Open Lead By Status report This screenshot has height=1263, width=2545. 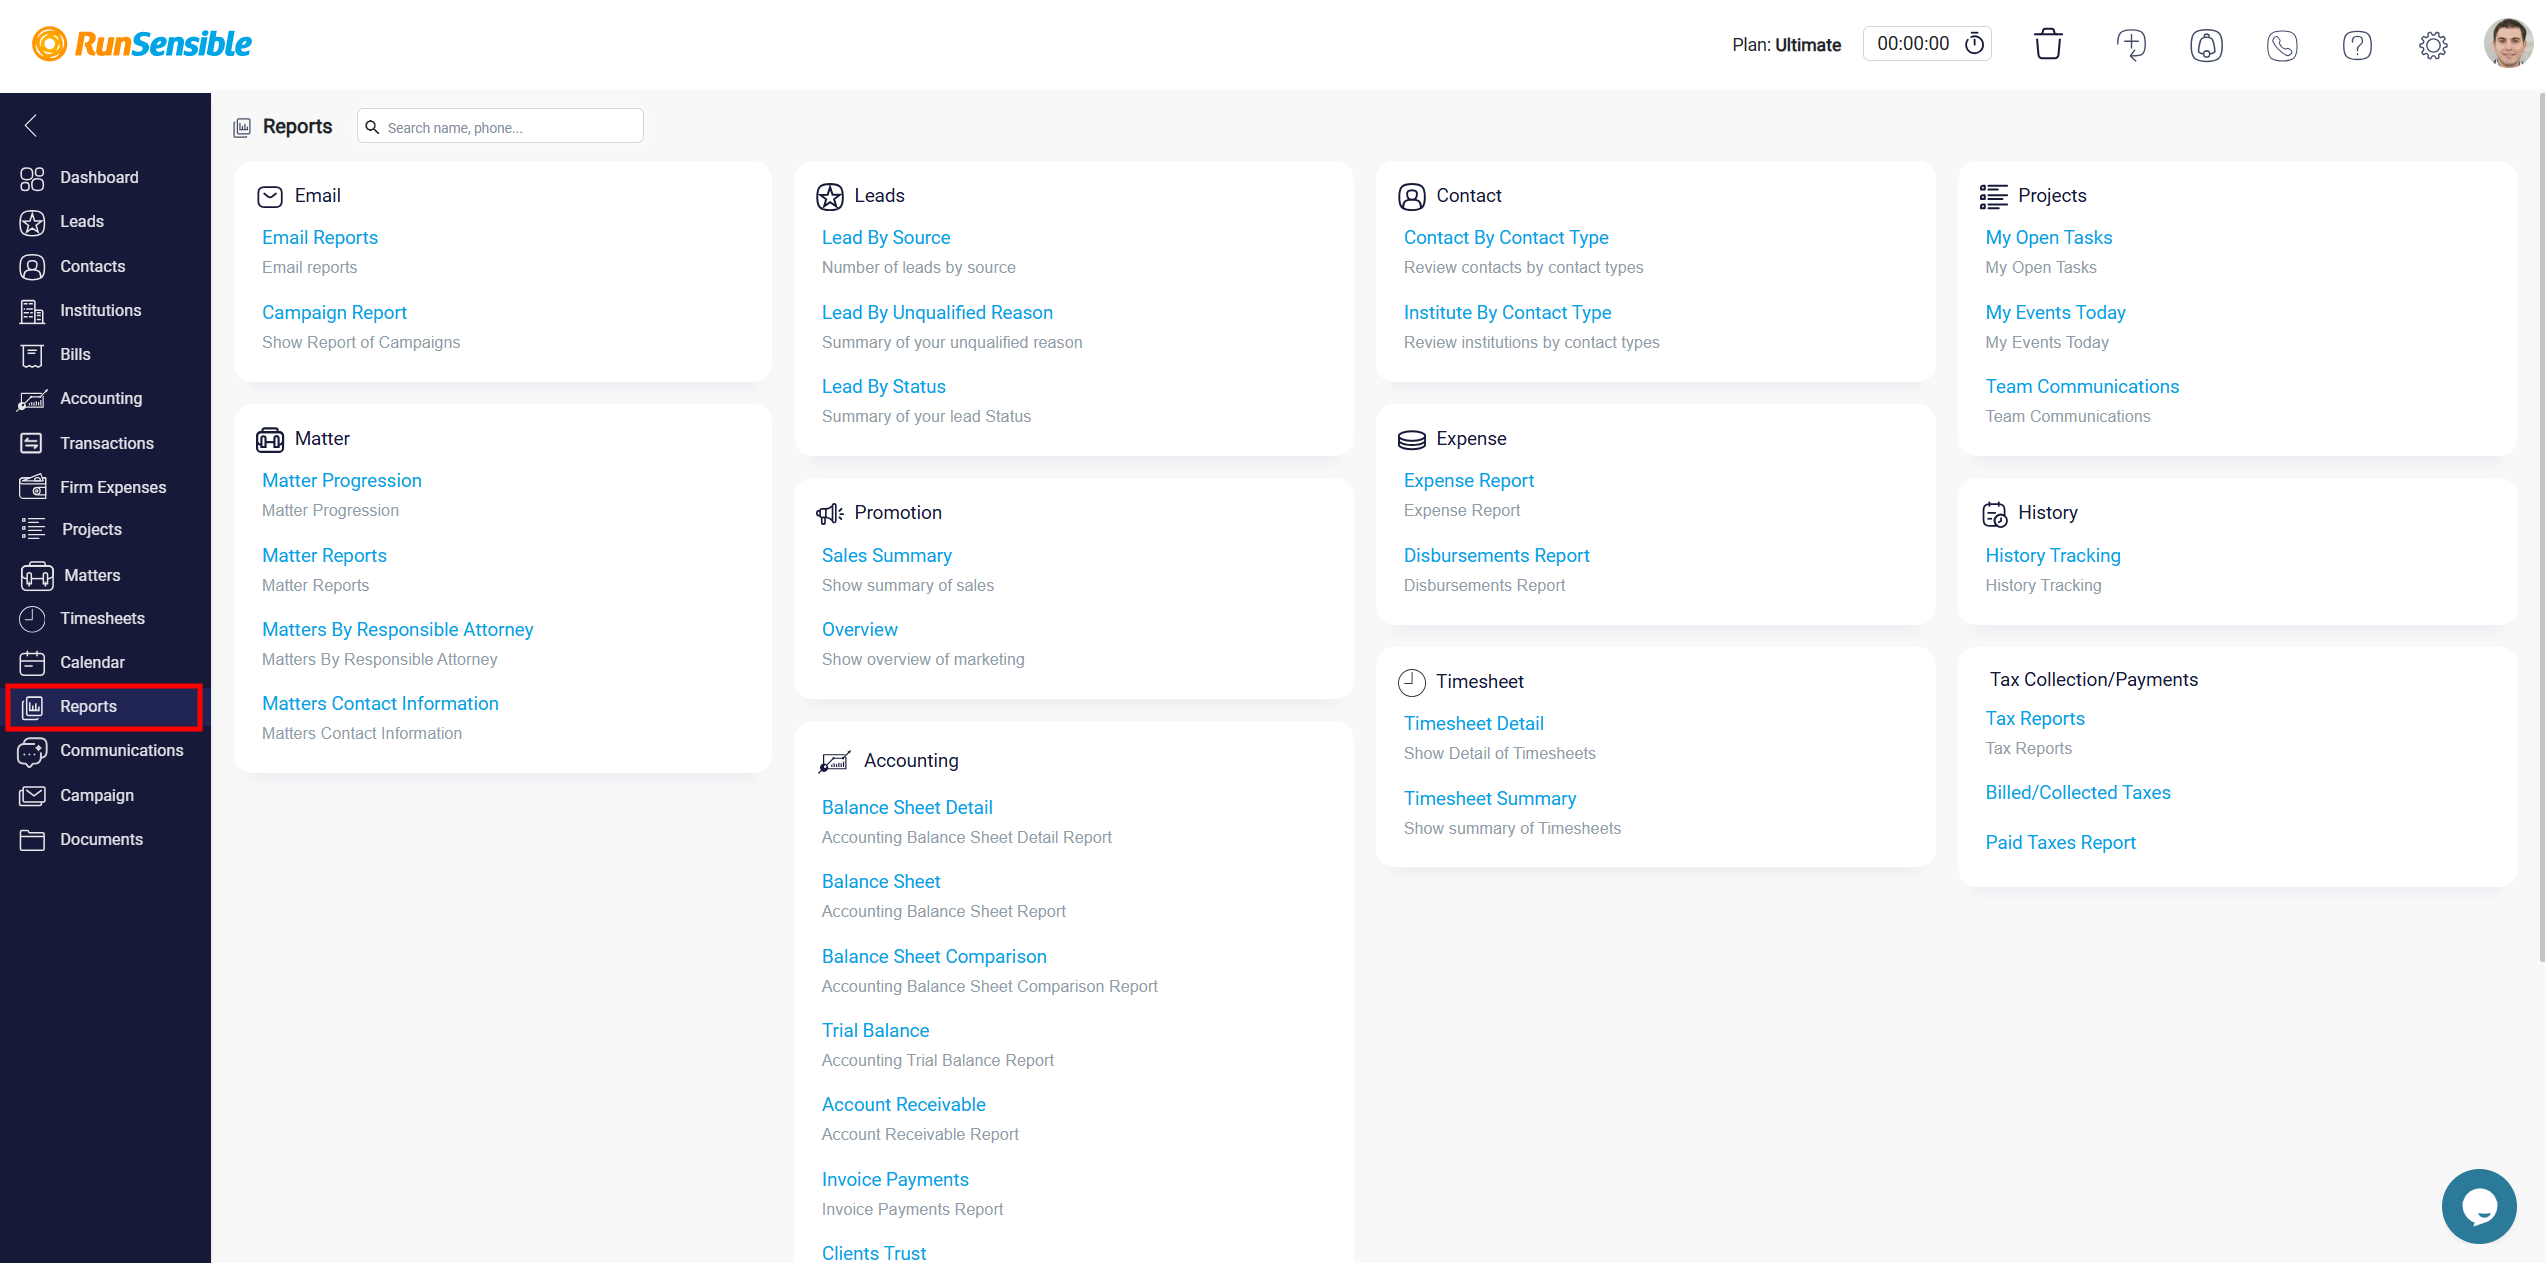[884, 387]
